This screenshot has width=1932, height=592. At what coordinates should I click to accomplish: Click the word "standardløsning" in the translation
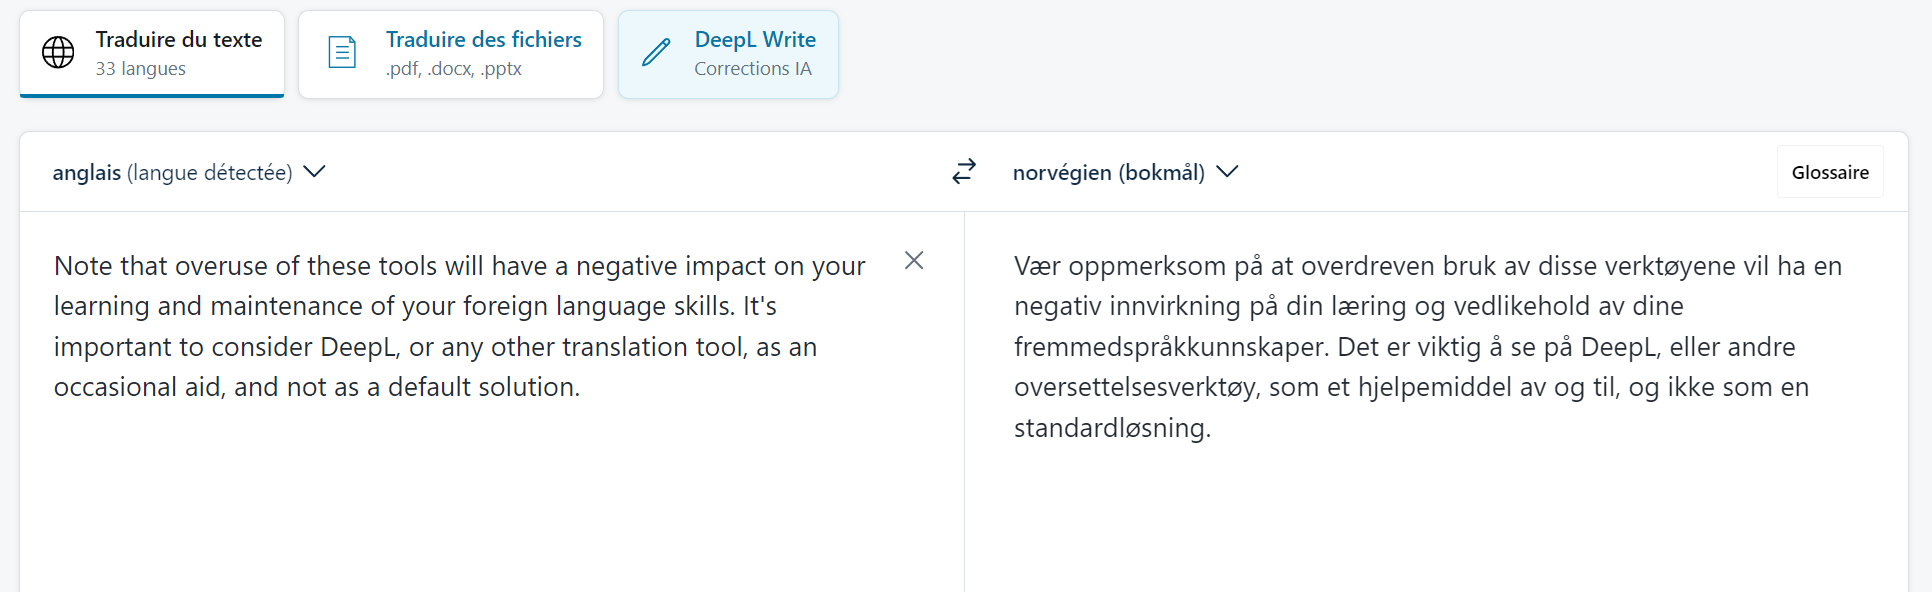(1110, 428)
